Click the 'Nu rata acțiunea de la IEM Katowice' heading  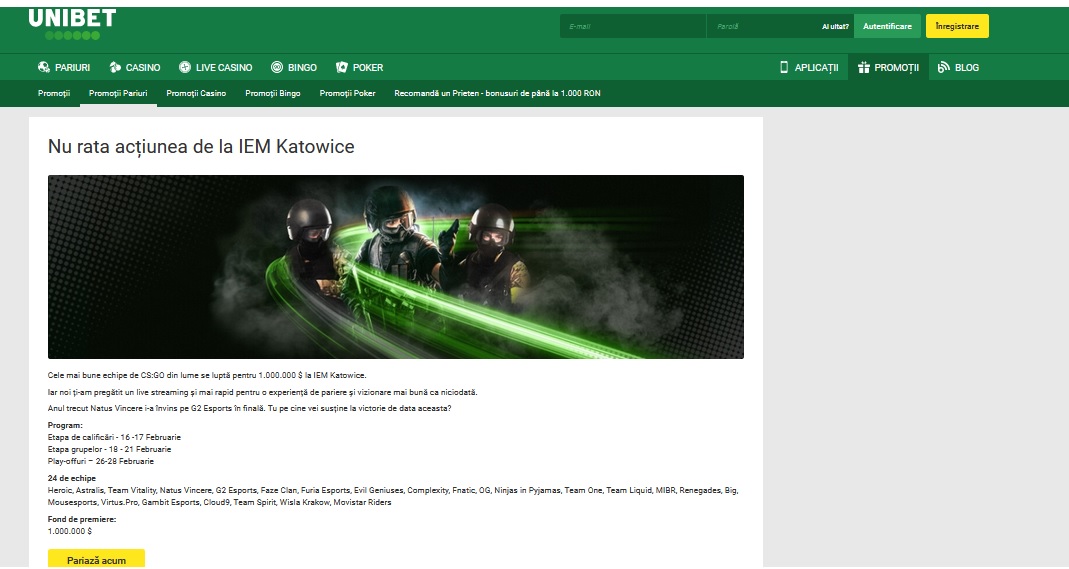201,147
